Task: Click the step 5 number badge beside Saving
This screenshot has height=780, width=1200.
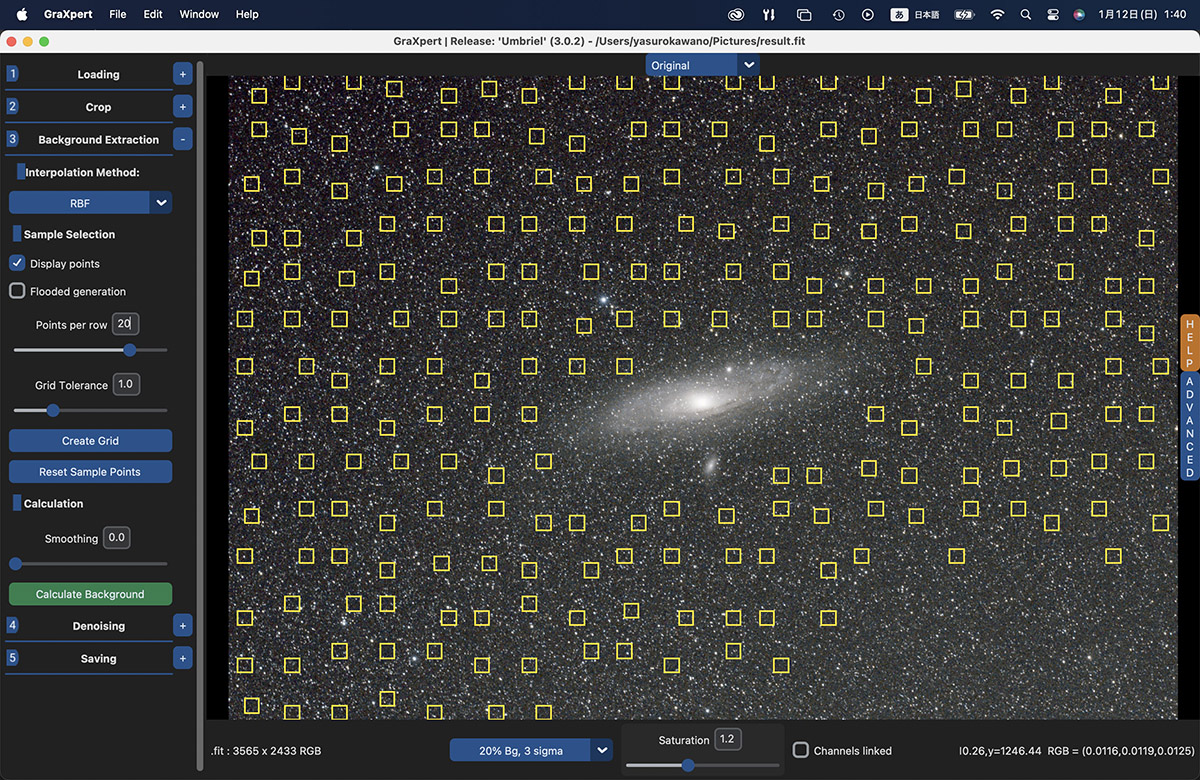Action: pyautogui.click(x=12, y=658)
